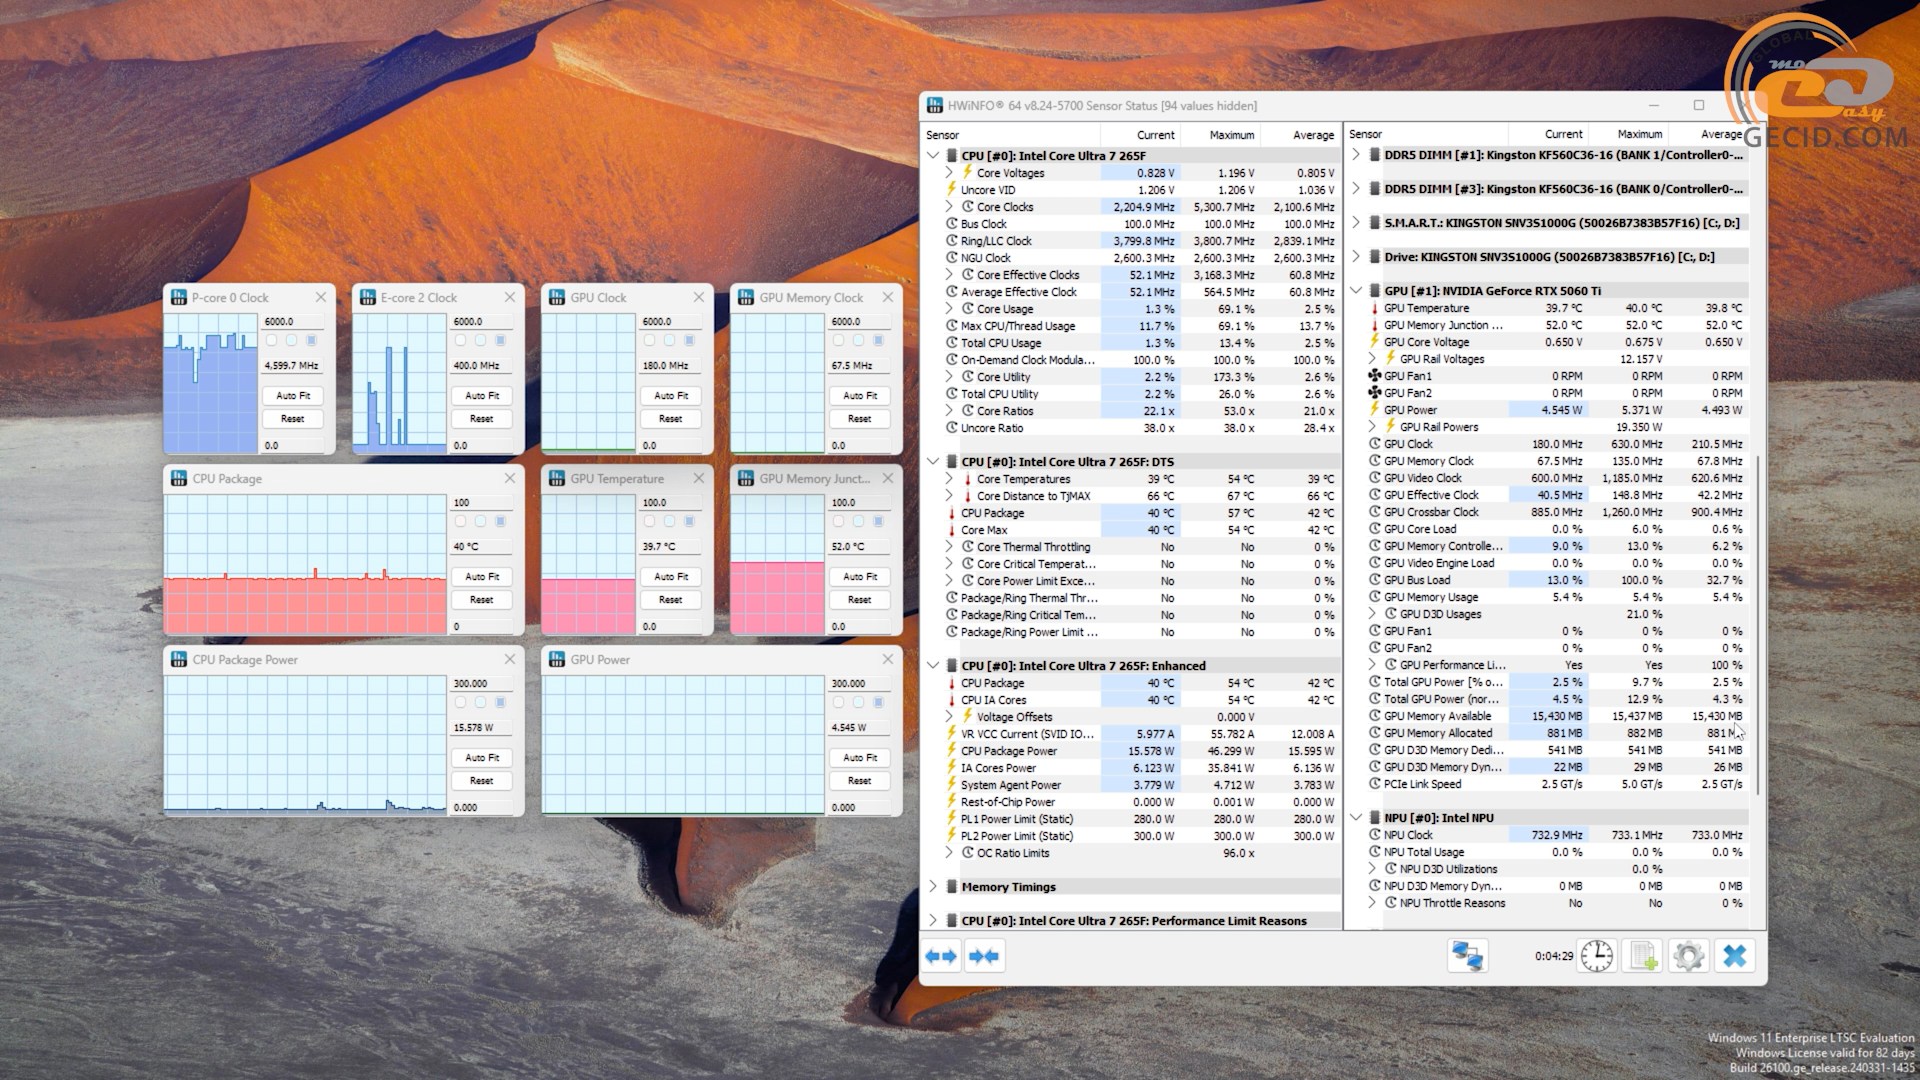Click Reset in E-core 2 Clock graph
The image size is (1920, 1080).
pyautogui.click(x=482, y=419)
